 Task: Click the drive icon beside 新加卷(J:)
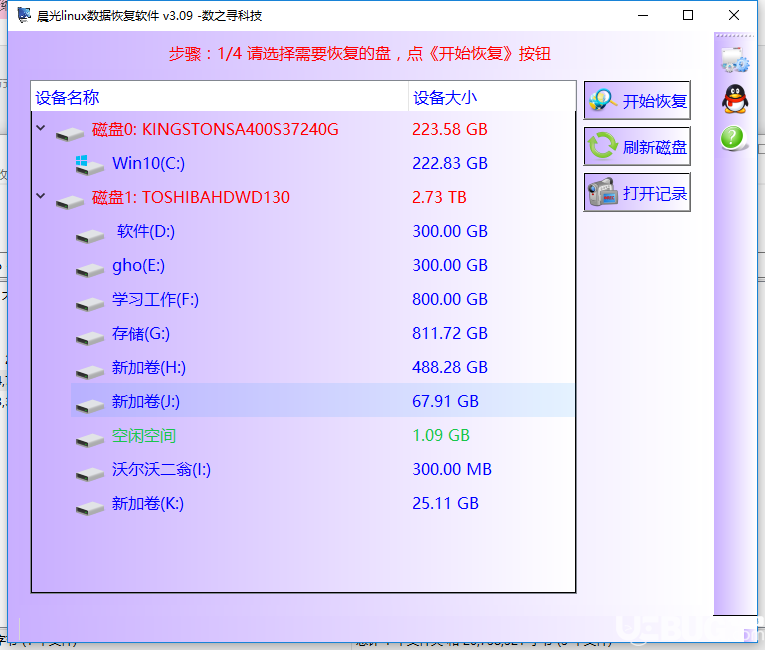[90, 406]
